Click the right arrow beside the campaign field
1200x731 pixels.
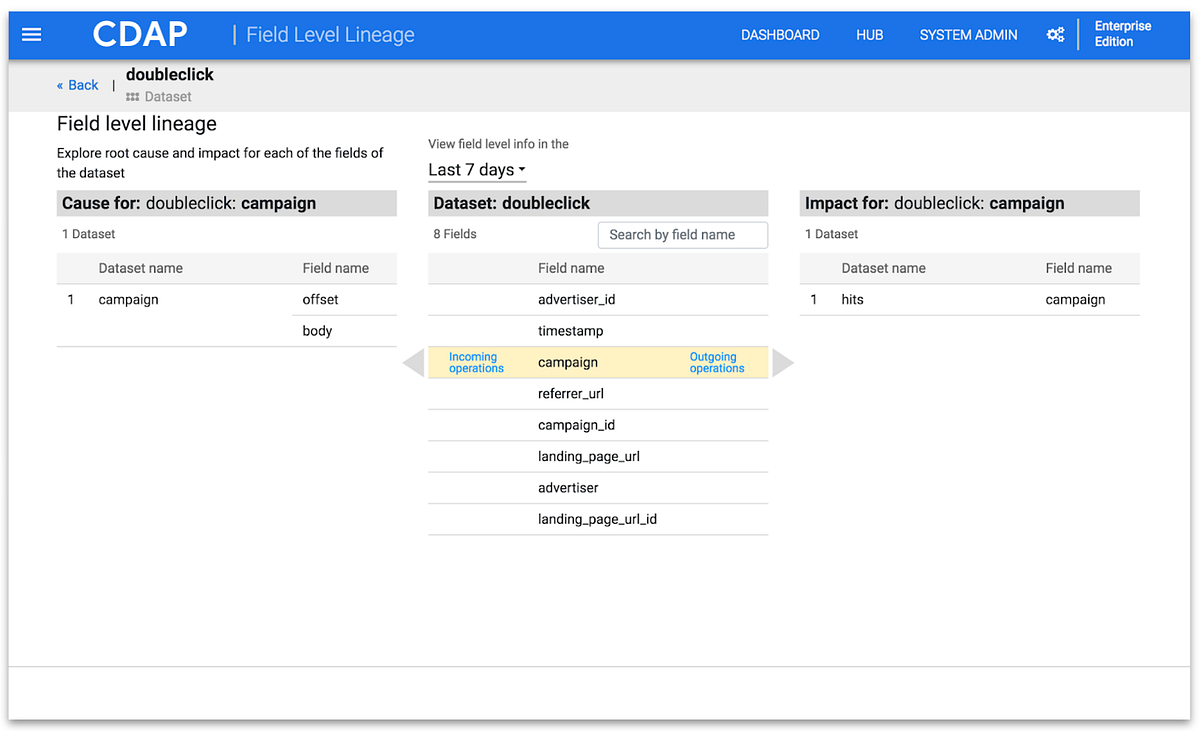click(783, 362)
